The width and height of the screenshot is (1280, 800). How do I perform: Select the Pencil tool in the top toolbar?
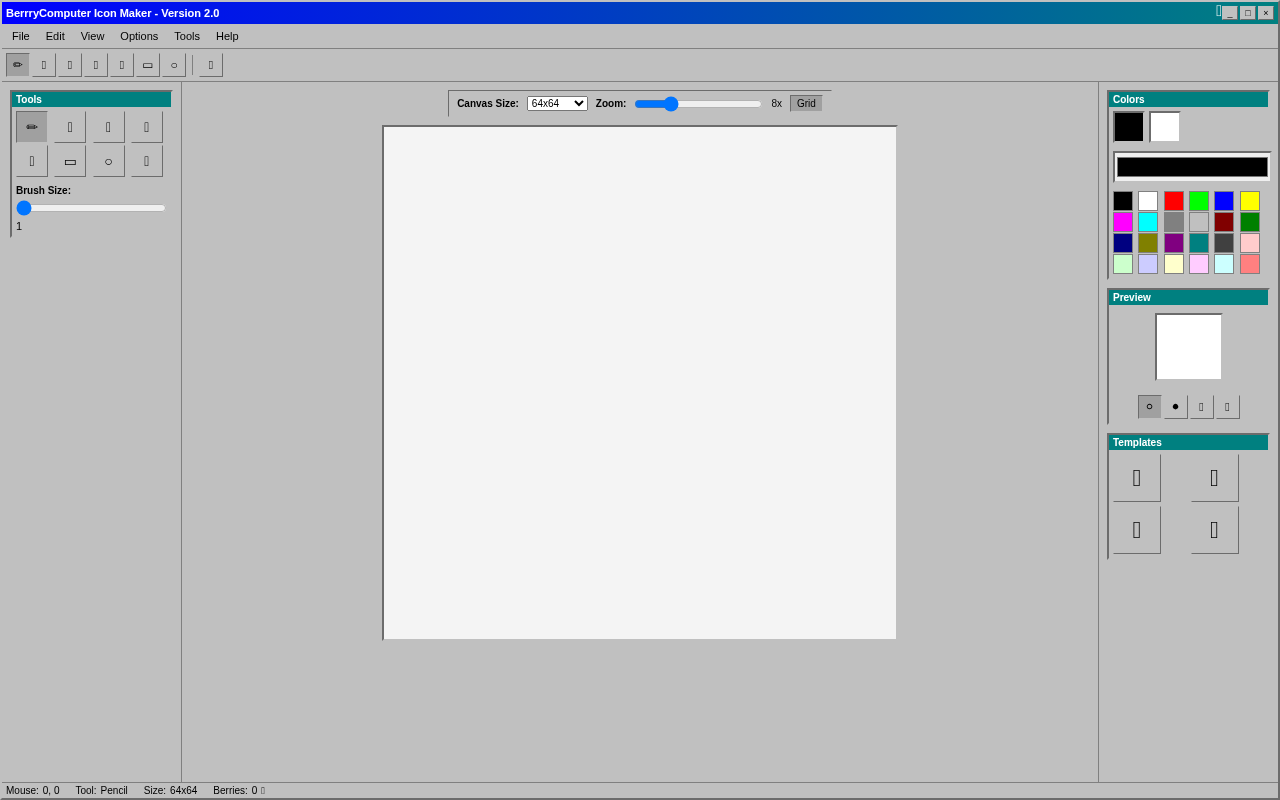18,65
